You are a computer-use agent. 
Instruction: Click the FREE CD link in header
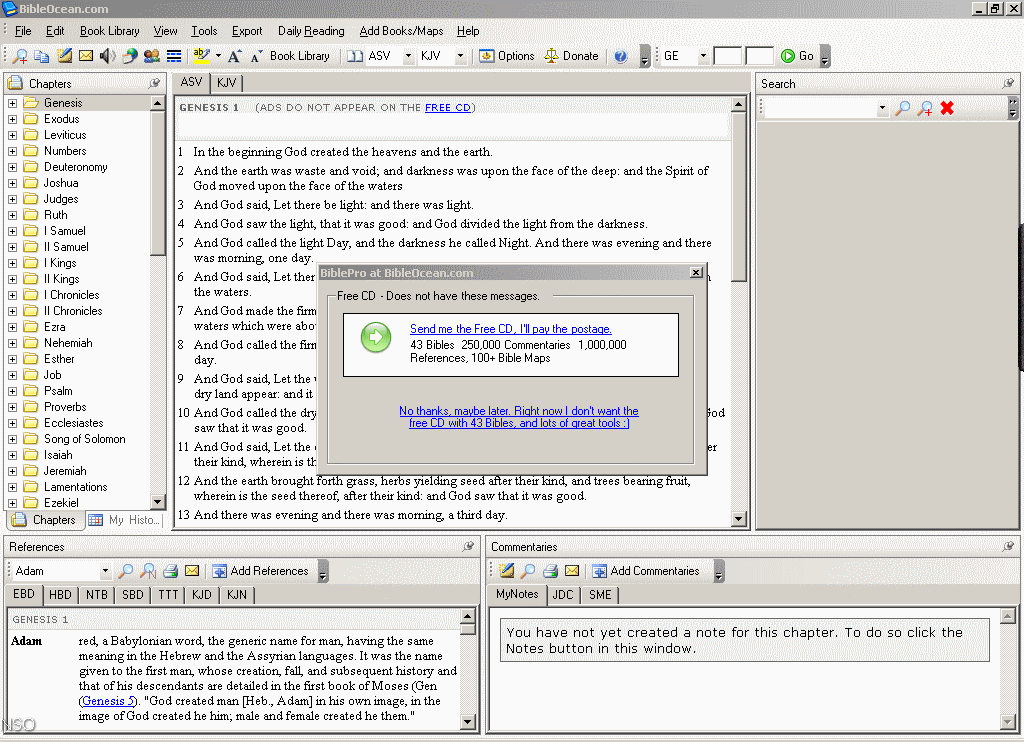click(x=448, y=108)
